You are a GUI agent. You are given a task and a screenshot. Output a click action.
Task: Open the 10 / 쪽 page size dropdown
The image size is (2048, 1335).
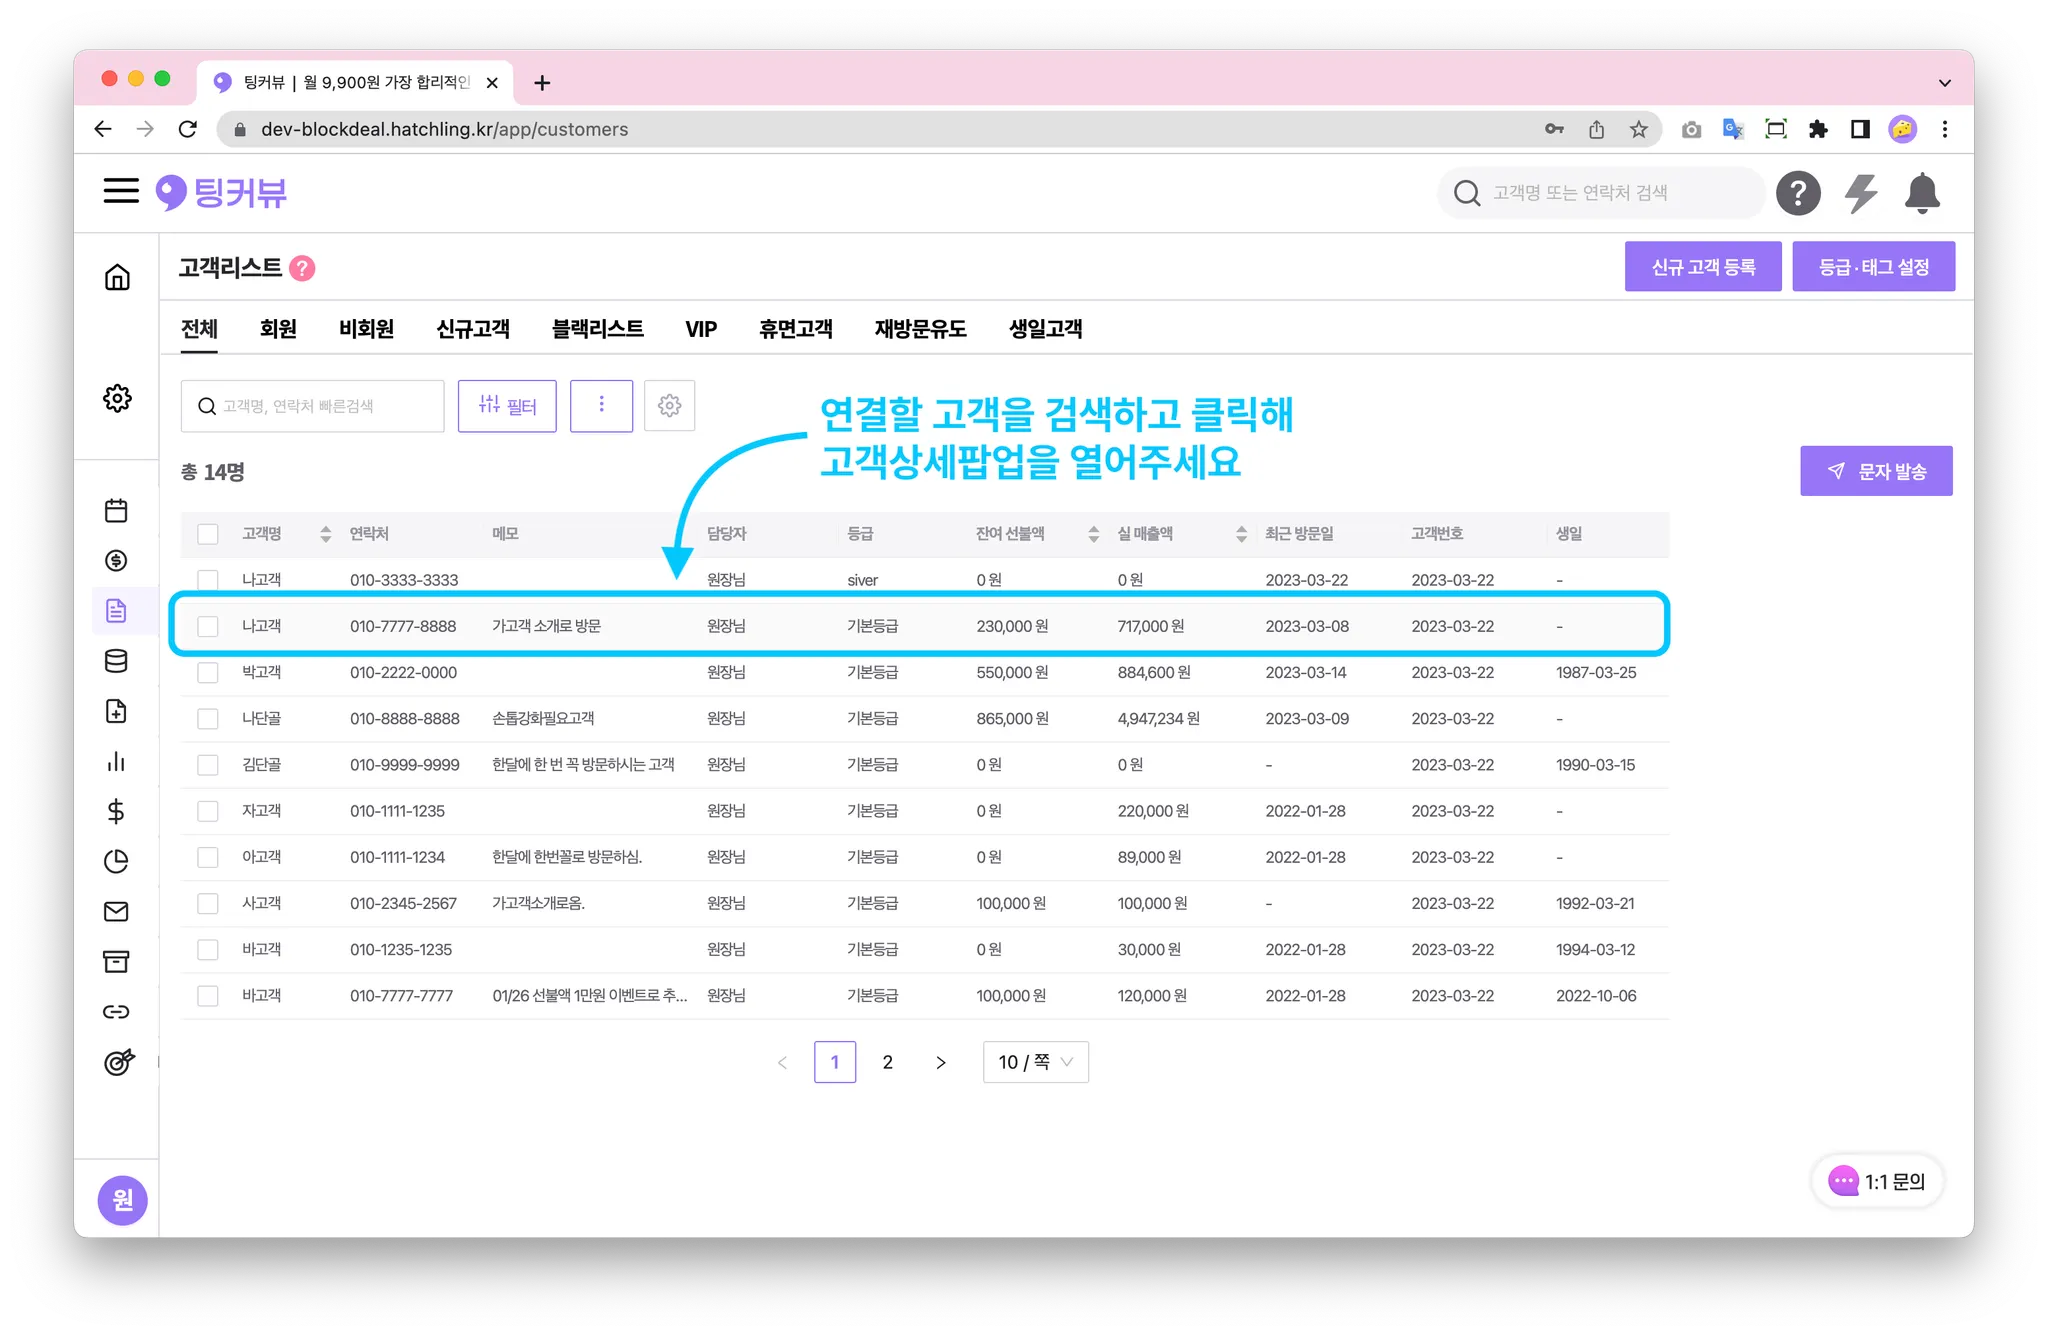(1035, 1062)
